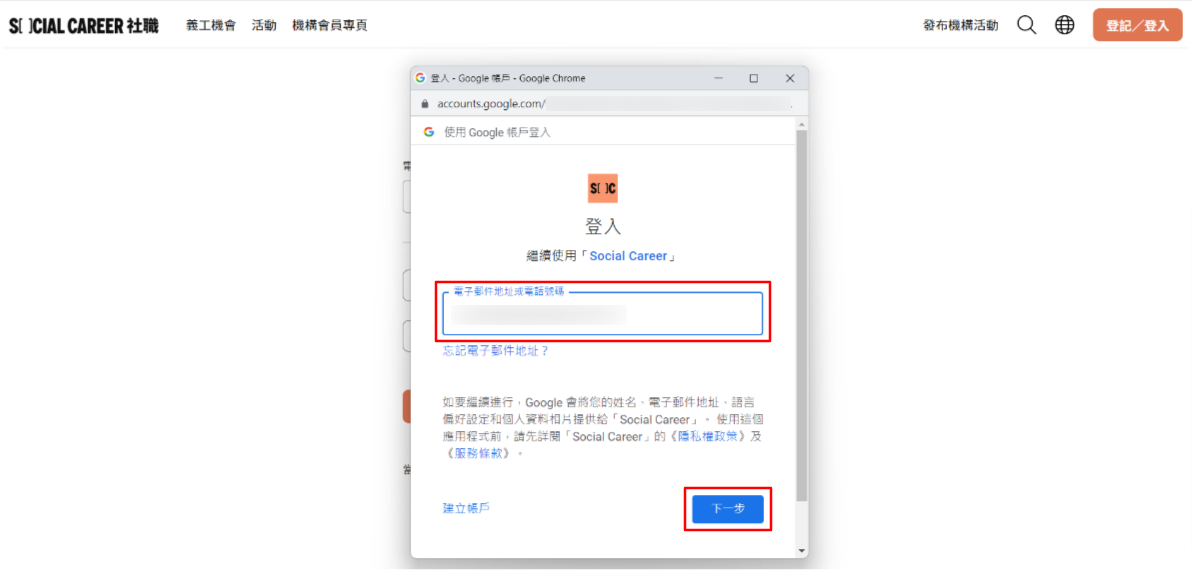Open the 機構會員專頁 menu item
This screenshot has width=1192, height=570.
pyautogui.click(x=330, y=26)
